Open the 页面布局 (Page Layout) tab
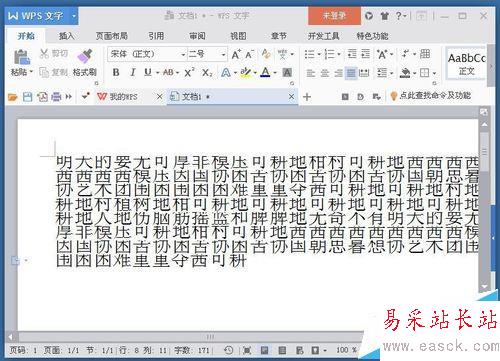 tap(112, 36)
